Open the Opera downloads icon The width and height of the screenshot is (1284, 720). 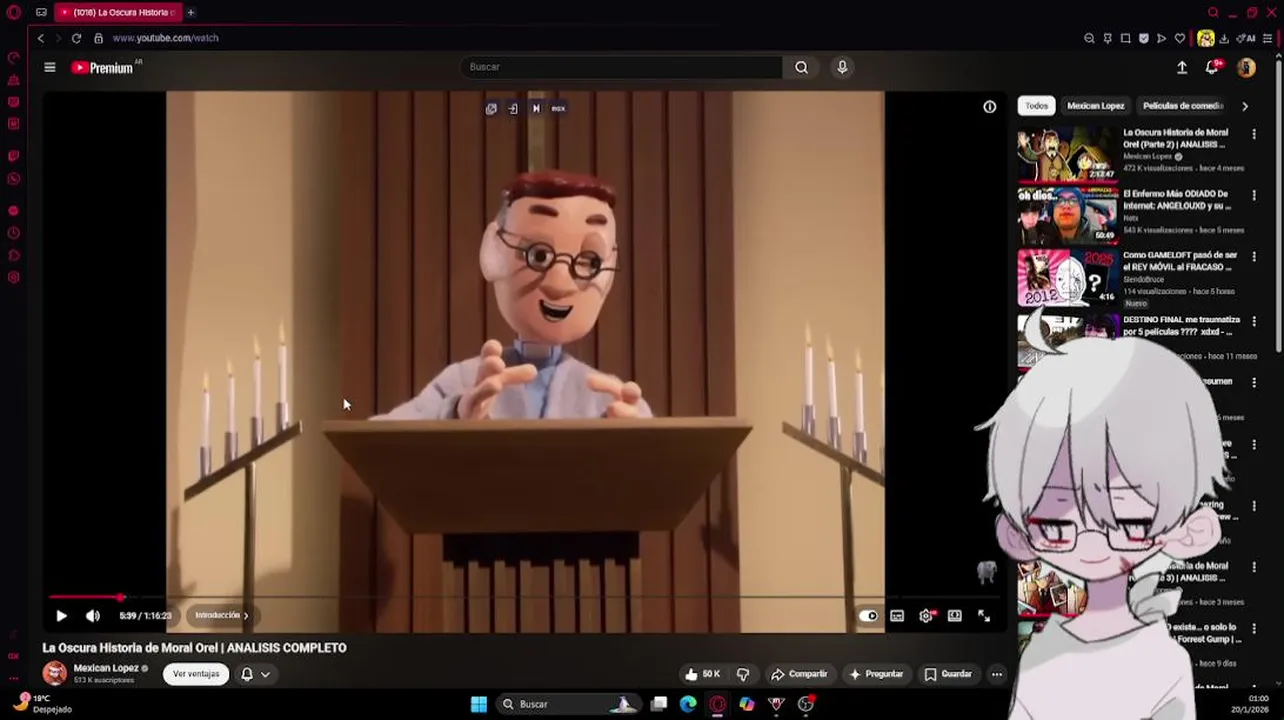(1223, 38)
